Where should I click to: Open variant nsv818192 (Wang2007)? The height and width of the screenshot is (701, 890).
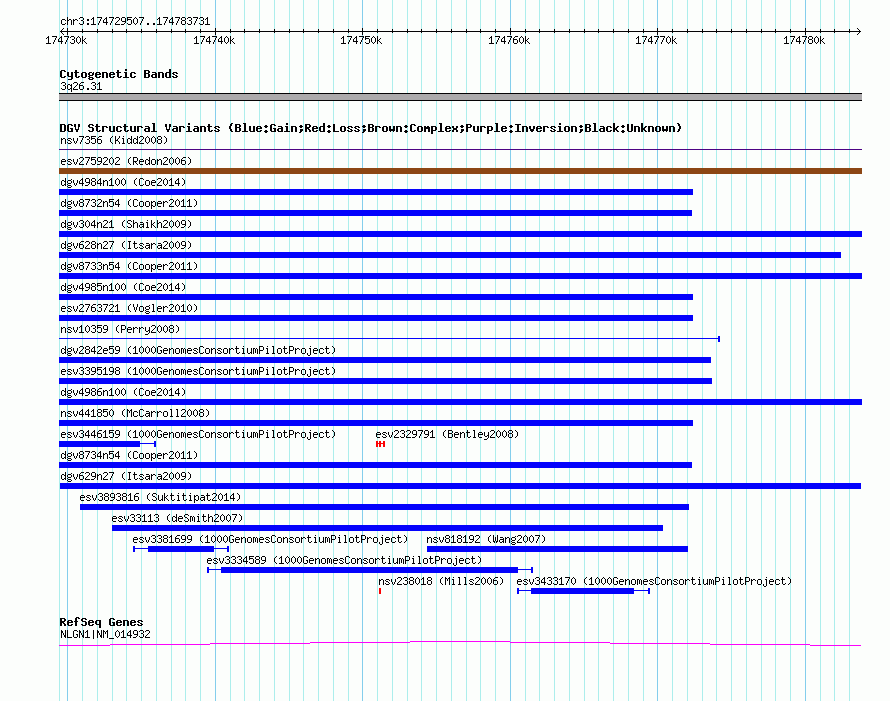(x=486, y=539)
